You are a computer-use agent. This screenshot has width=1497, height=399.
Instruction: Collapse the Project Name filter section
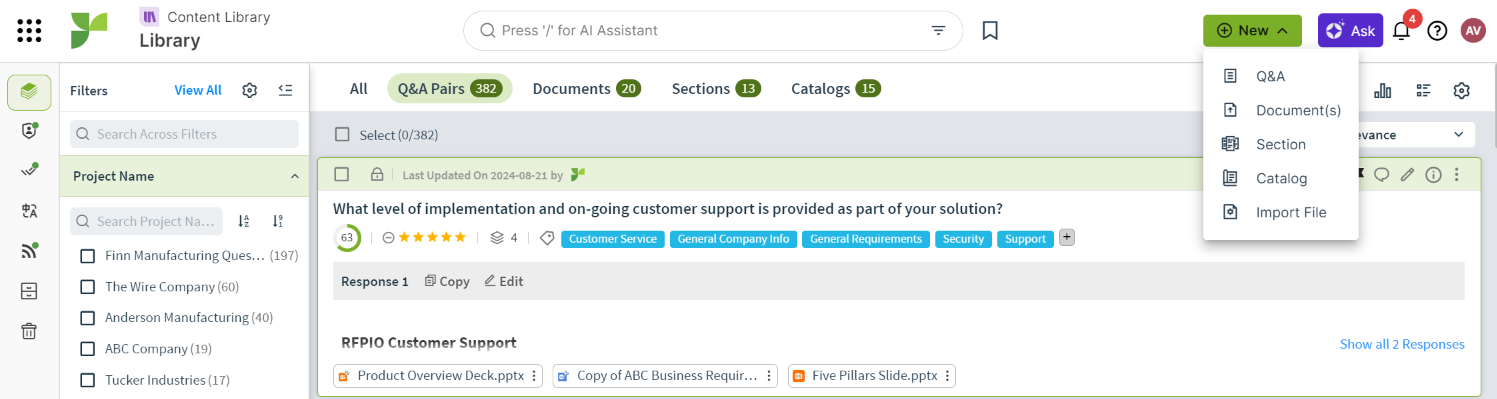click(294, 176)
